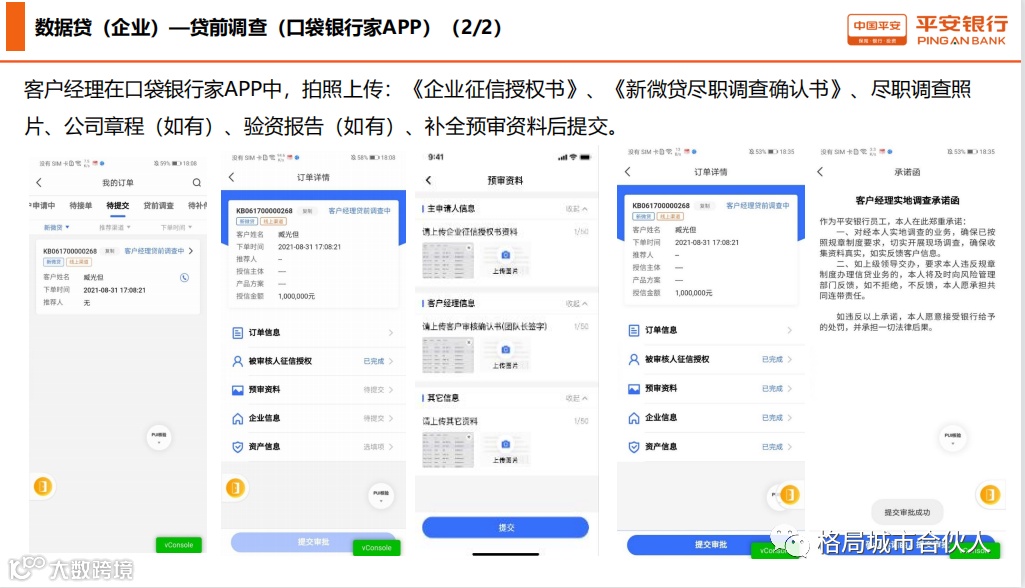Tap the back arrow on 我的订单 screen
This screenshot has width=1025, height=588.
point(39,182)
